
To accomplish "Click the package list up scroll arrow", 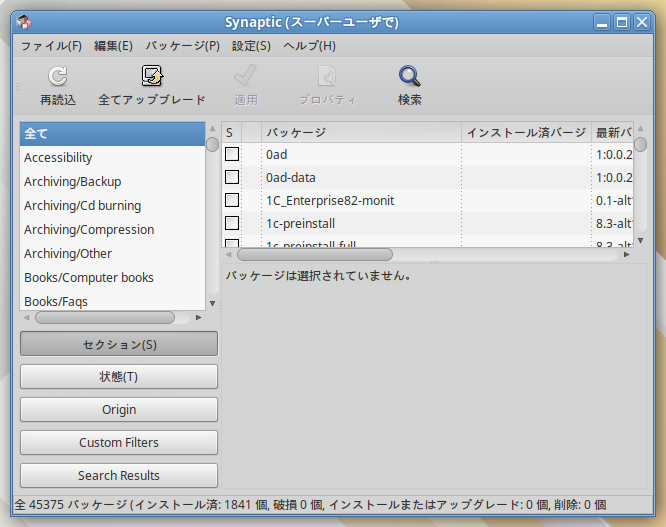I will point(641,128).
